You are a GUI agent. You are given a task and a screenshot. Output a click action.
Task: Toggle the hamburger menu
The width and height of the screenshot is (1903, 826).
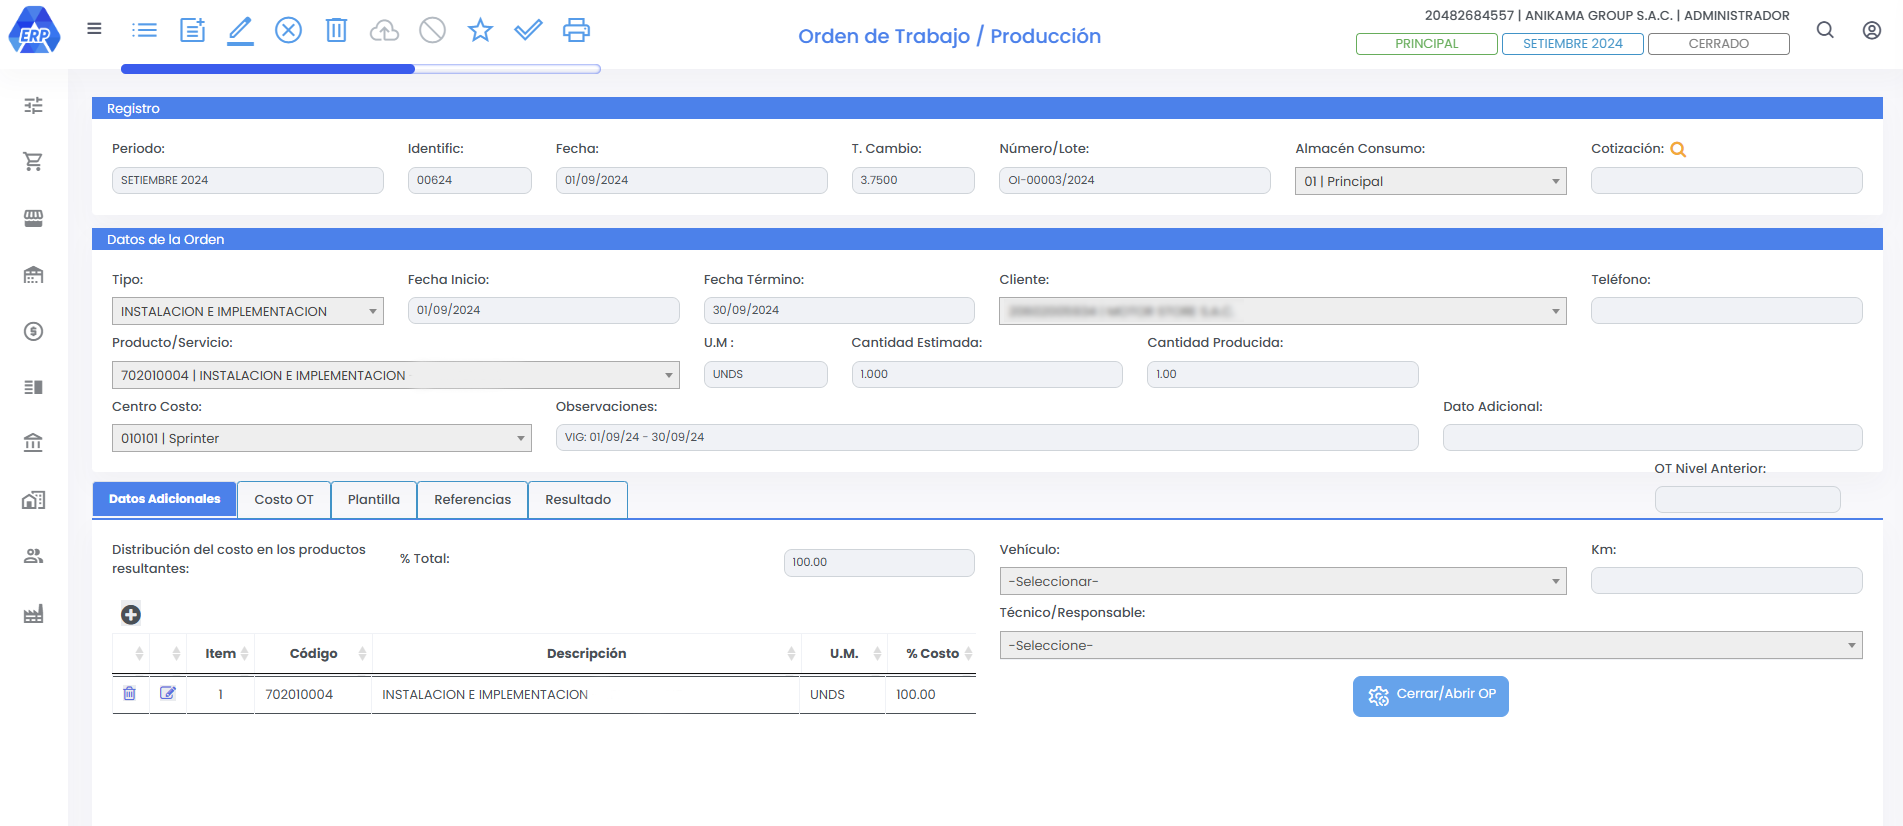(x=94, y=29)
